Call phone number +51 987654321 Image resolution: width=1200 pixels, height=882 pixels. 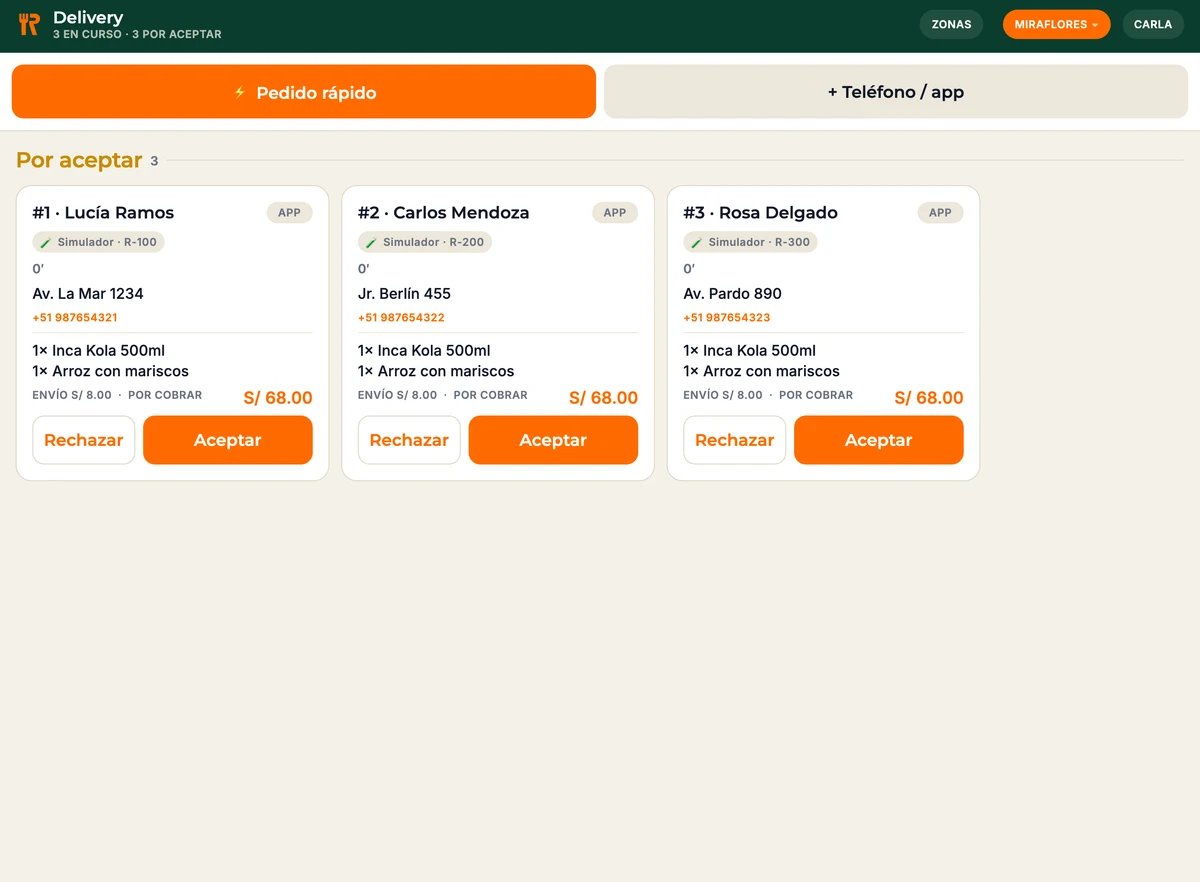click(x=75, y=318)
